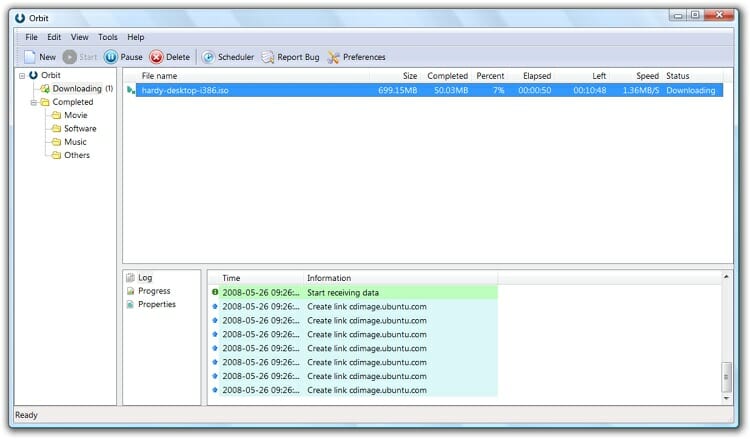Open the Help menu
The width and height of the screenshot is (750, 439).
[135, 37]
